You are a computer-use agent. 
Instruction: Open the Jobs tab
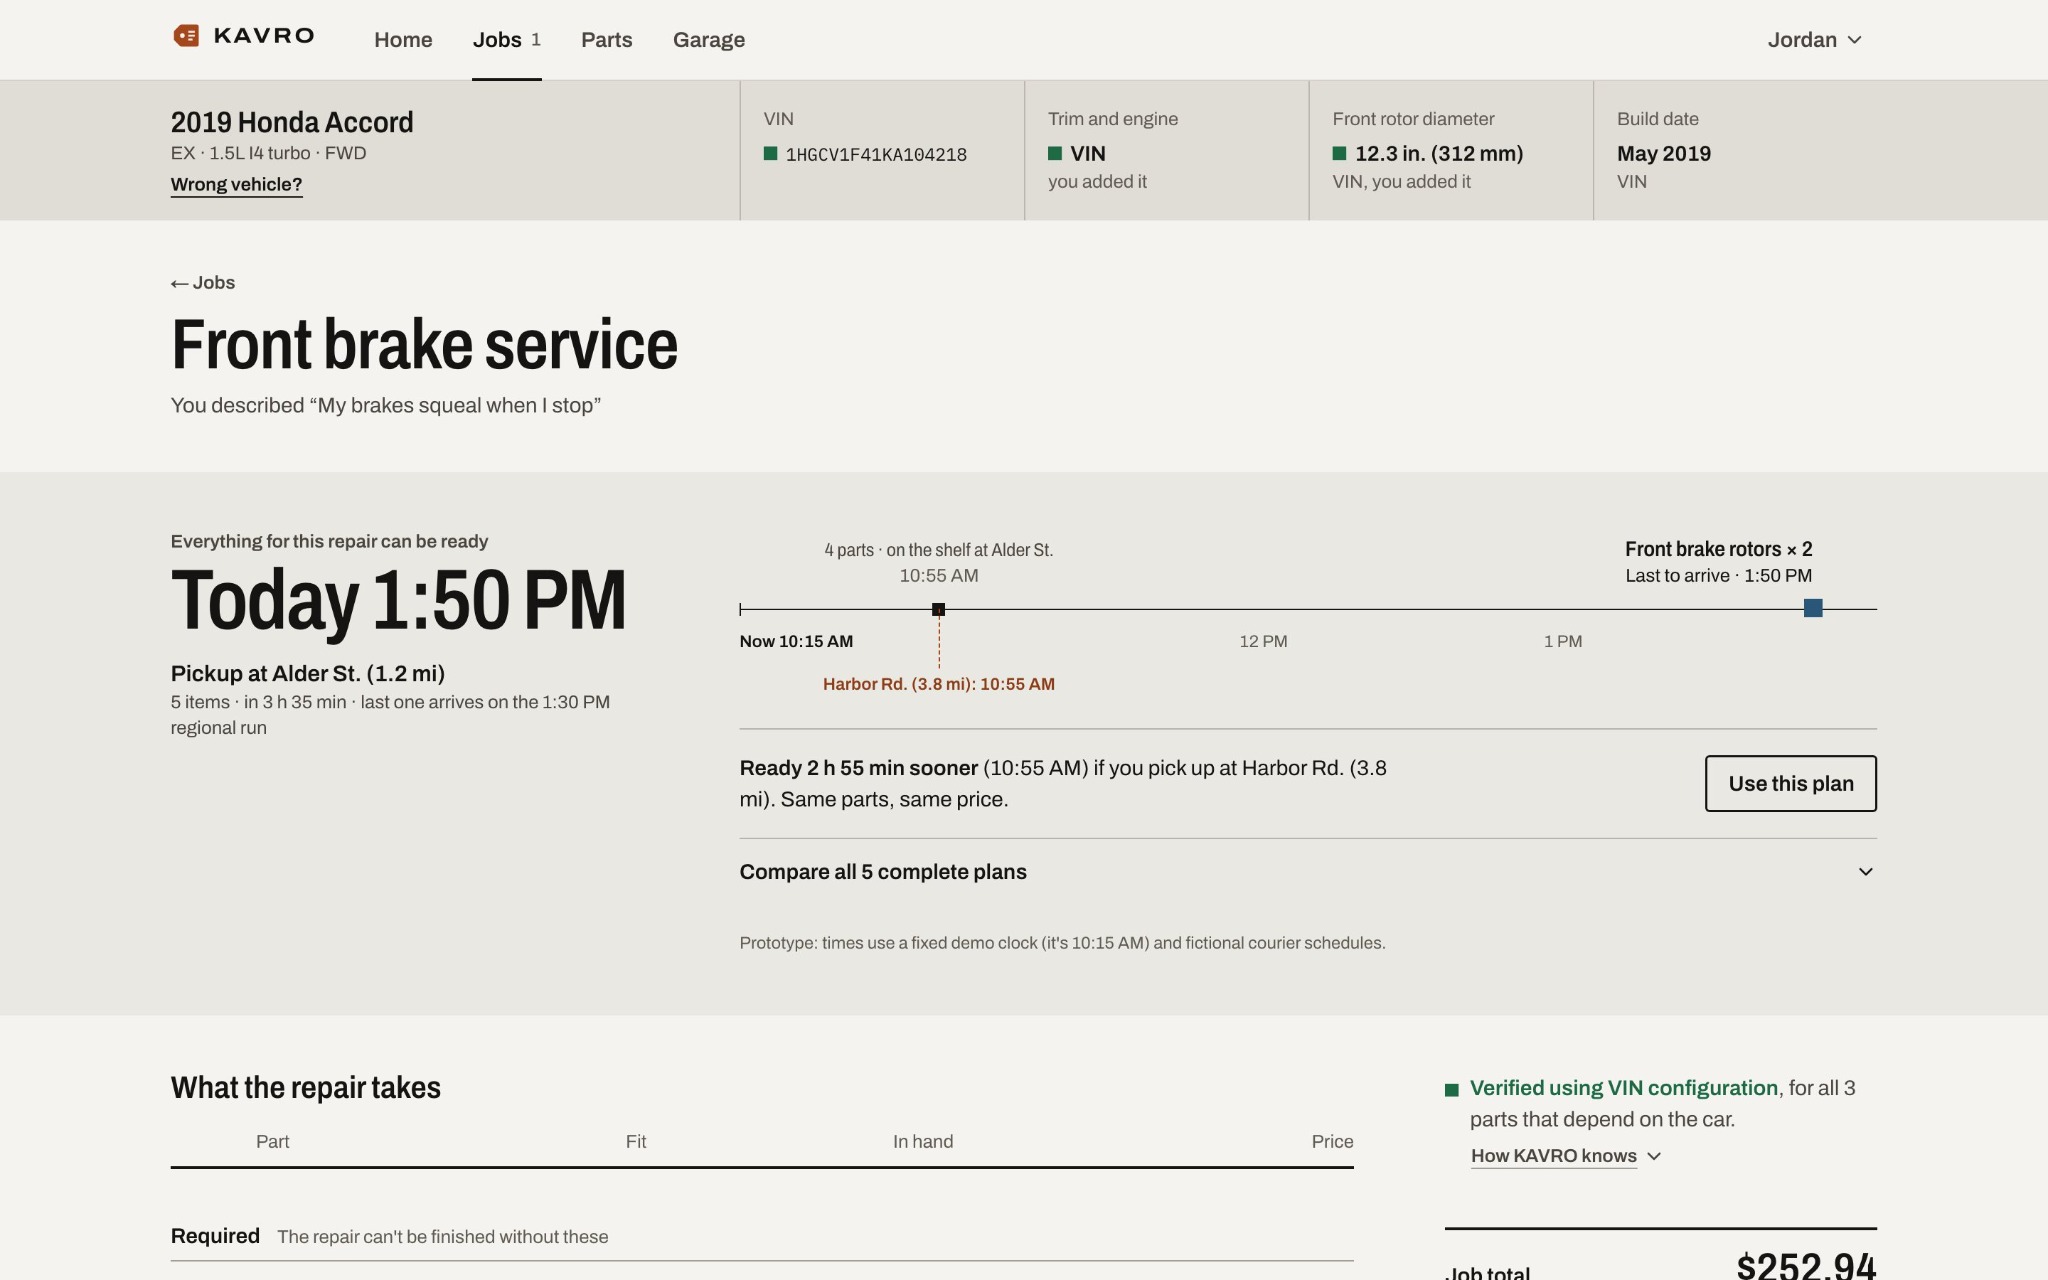coord(506,40)
